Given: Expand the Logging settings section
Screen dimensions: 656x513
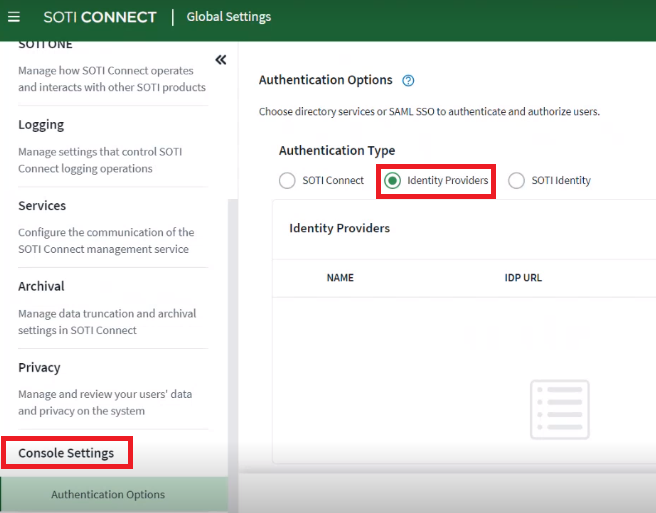Looking at the screenshot, I should [x=41, y=125].
